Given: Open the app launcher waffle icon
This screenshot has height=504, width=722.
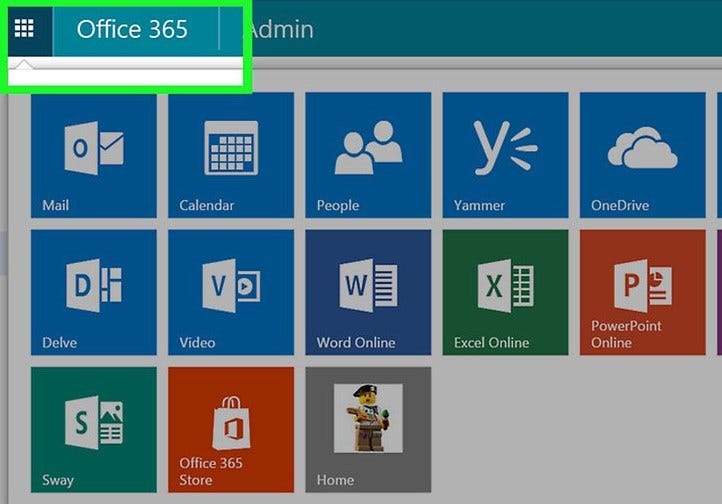Looking at the screenshot, I should (x=24, y=29).
